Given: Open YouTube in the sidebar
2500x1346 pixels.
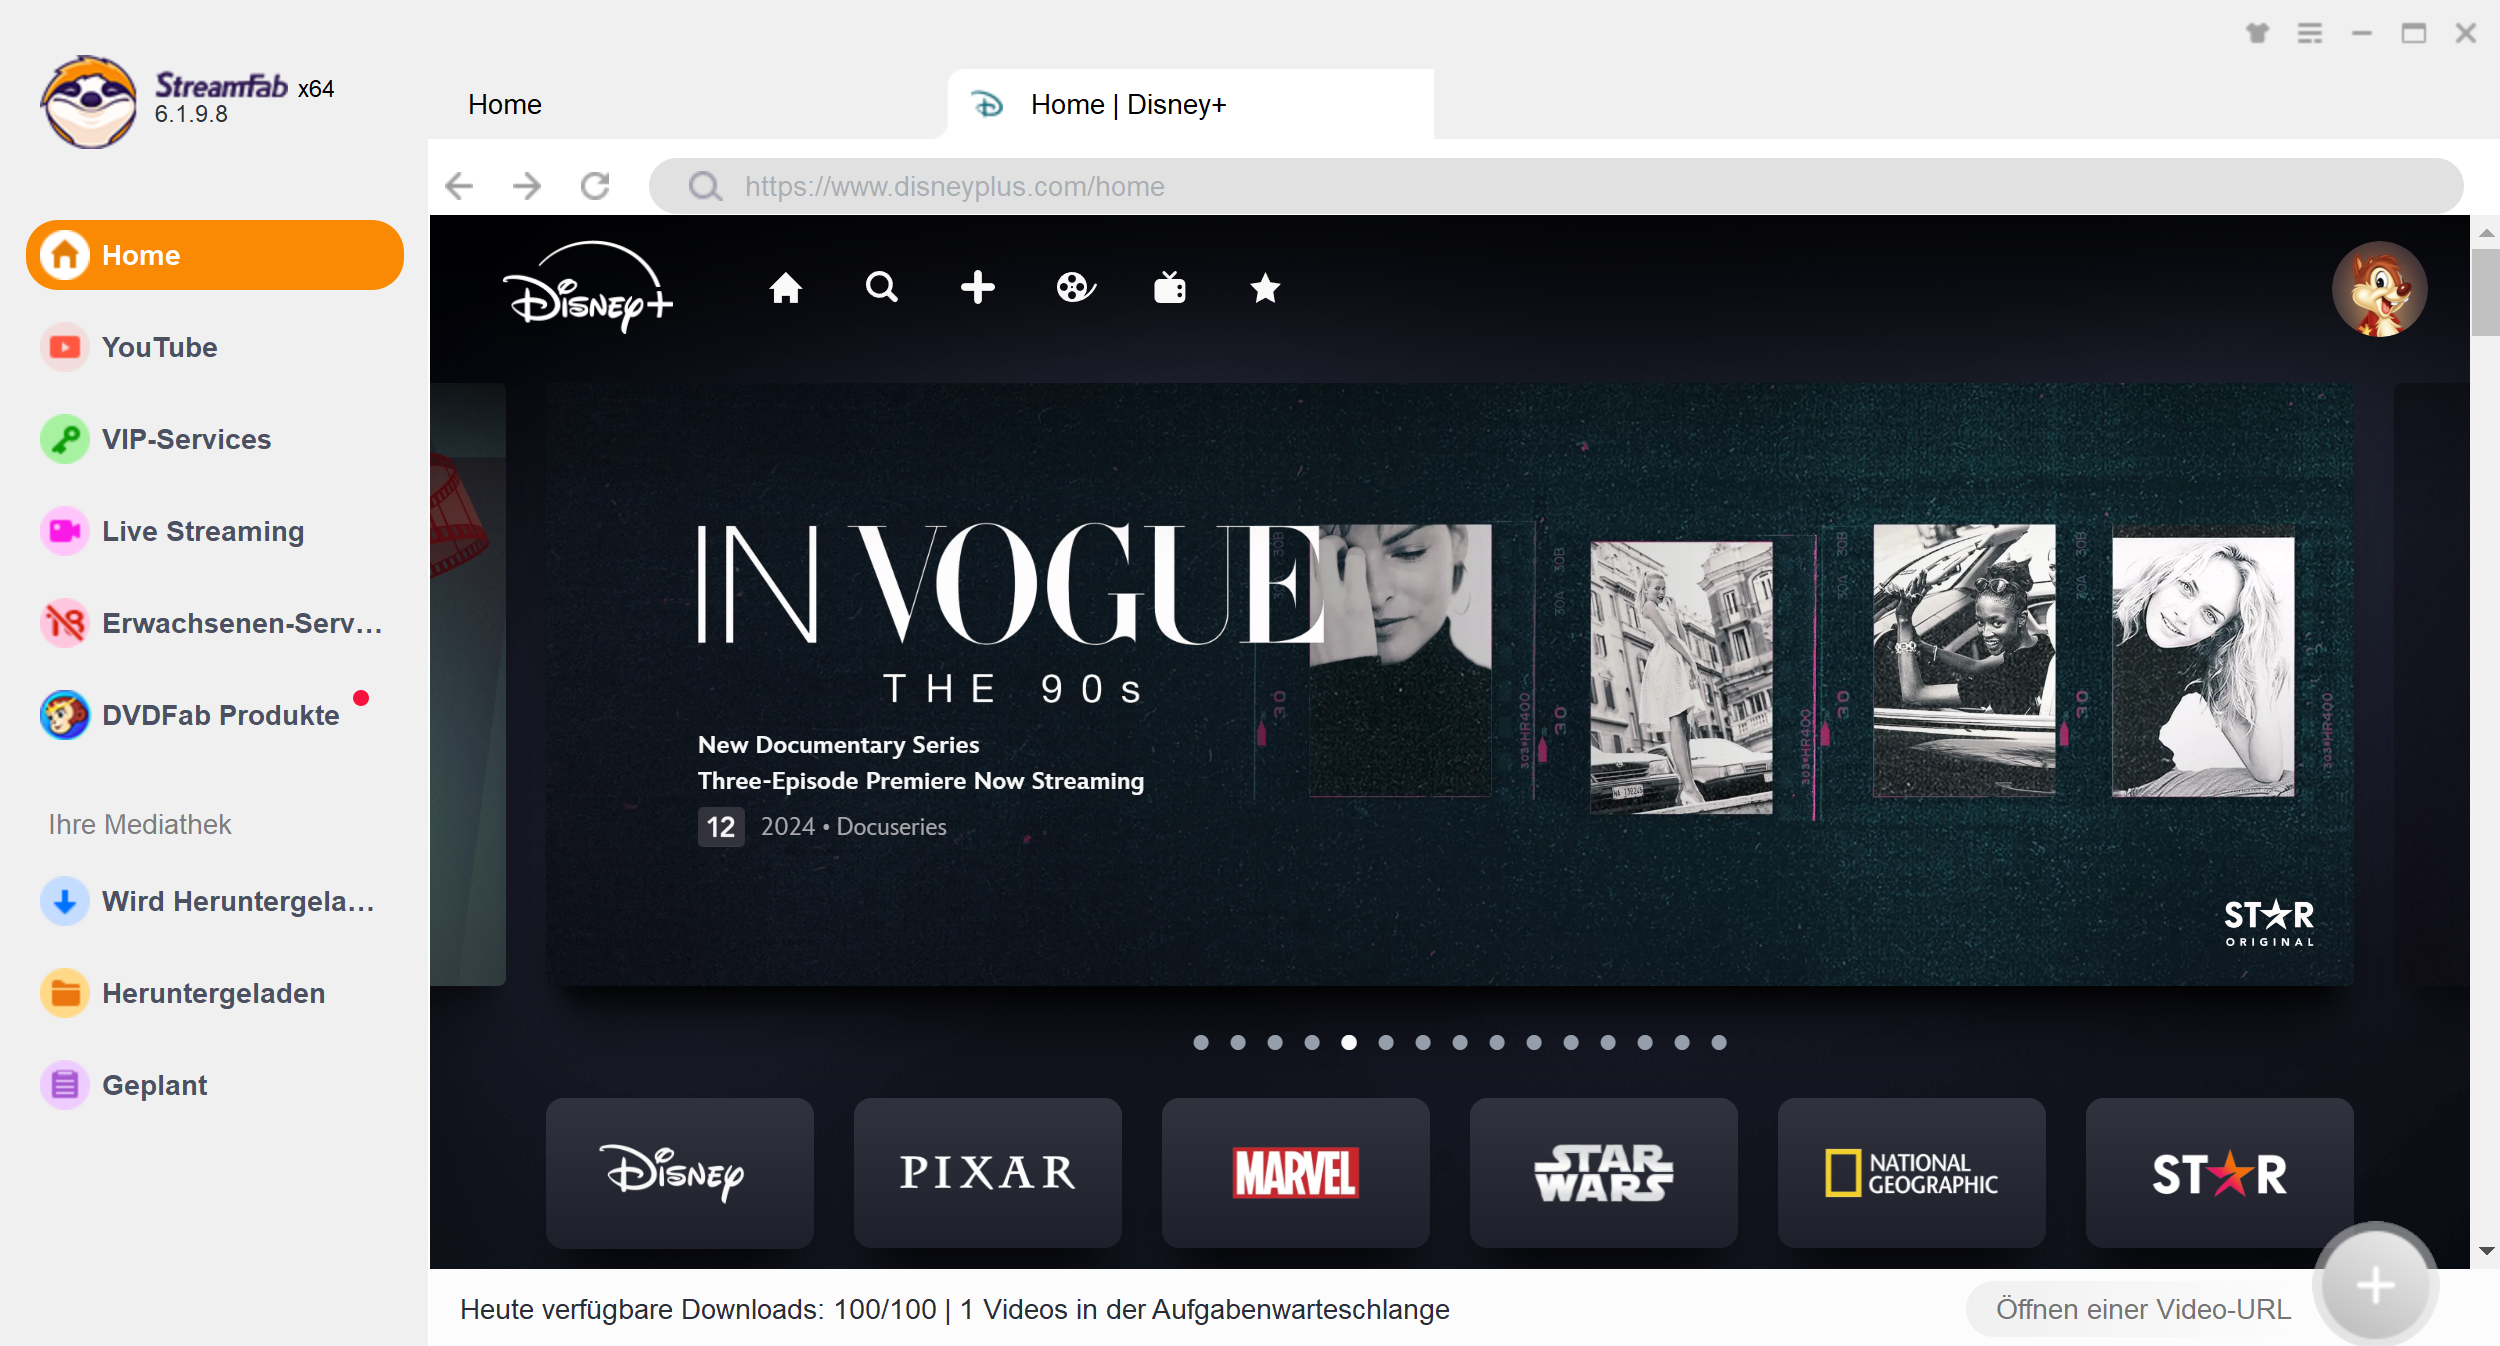Looking at the screenshot, I should (215, 347).
